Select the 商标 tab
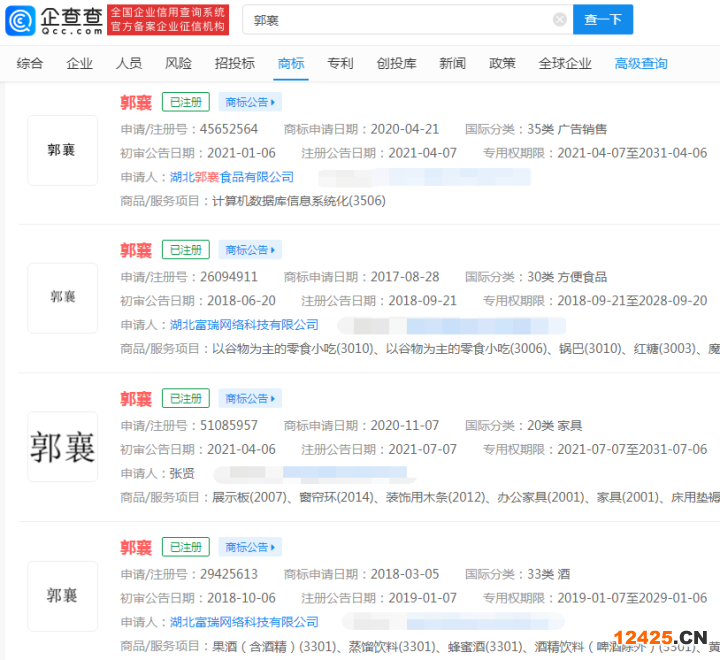 click(291, 63)
